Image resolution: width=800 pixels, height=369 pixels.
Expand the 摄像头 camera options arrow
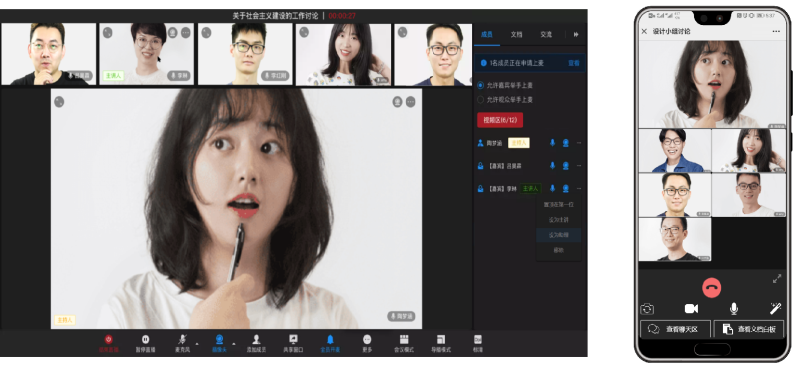[234, 343]
